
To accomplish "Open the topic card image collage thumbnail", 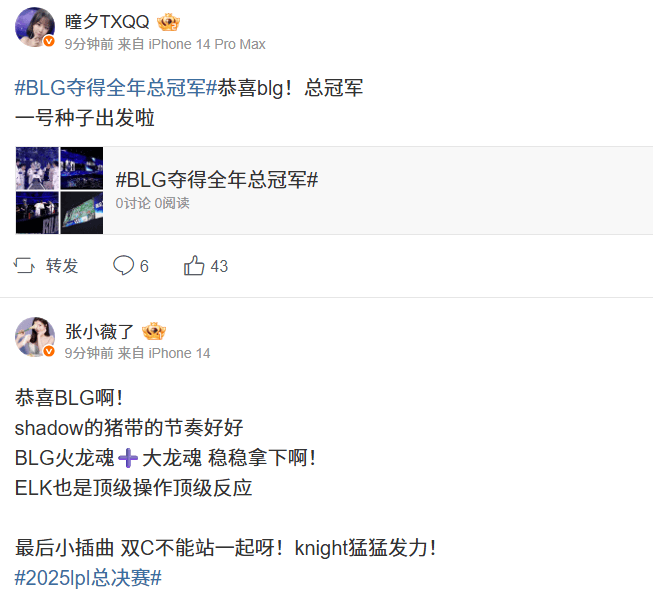I will click(x=60, y=190).
